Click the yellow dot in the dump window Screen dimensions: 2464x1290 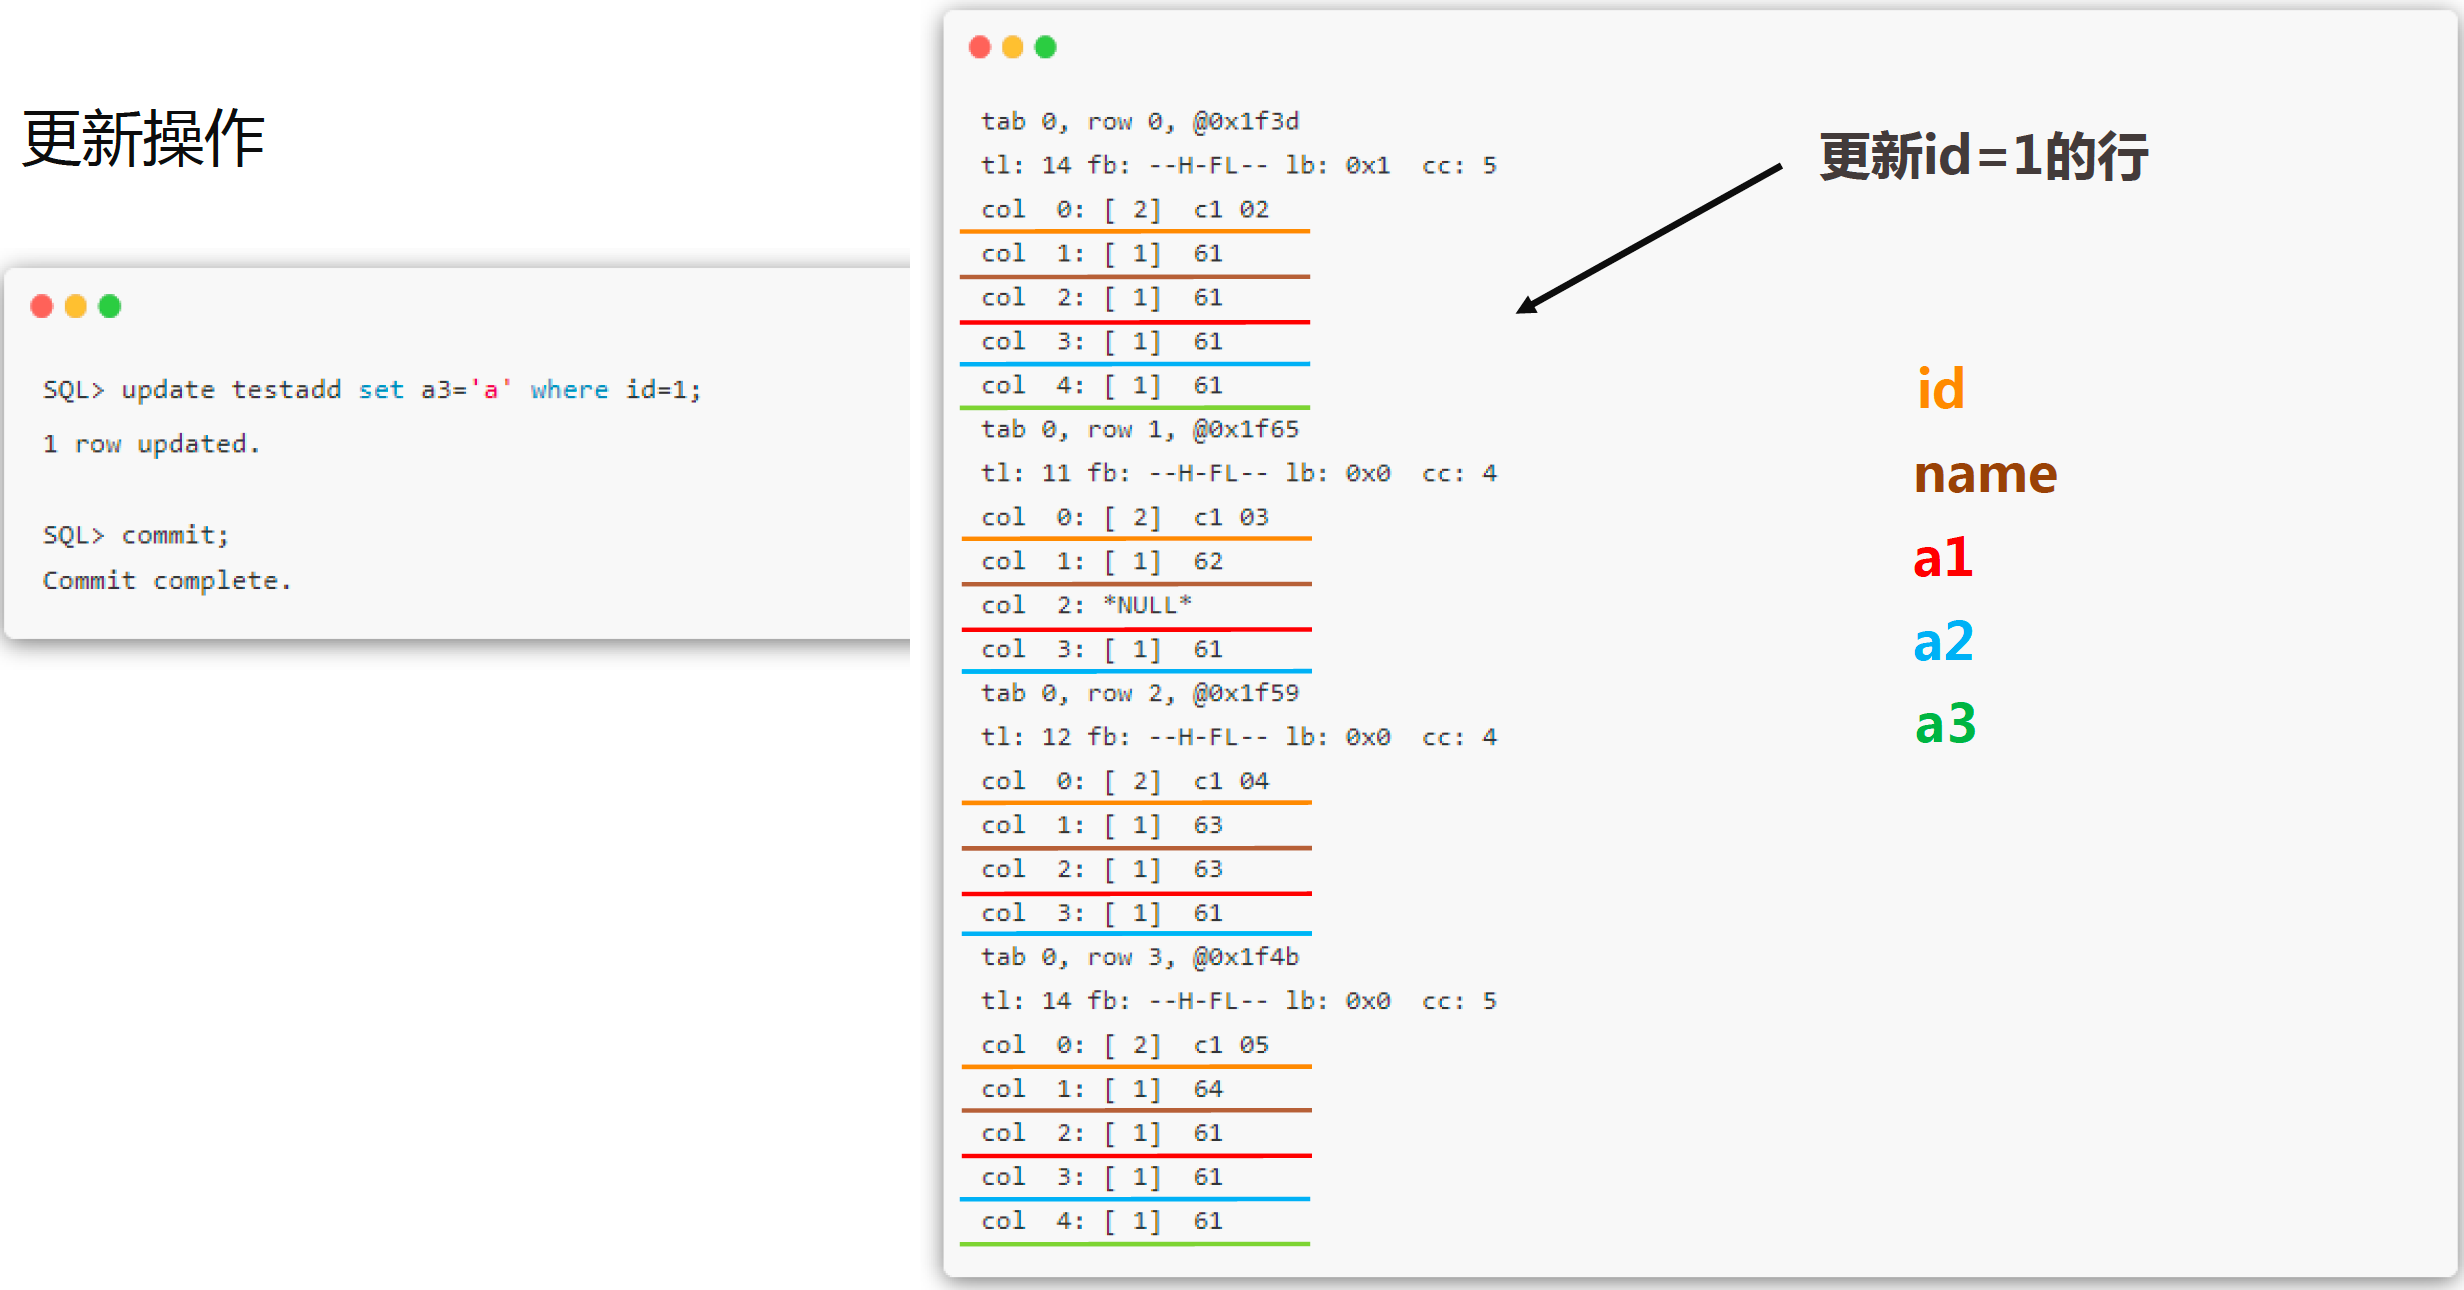[1013, 47]
